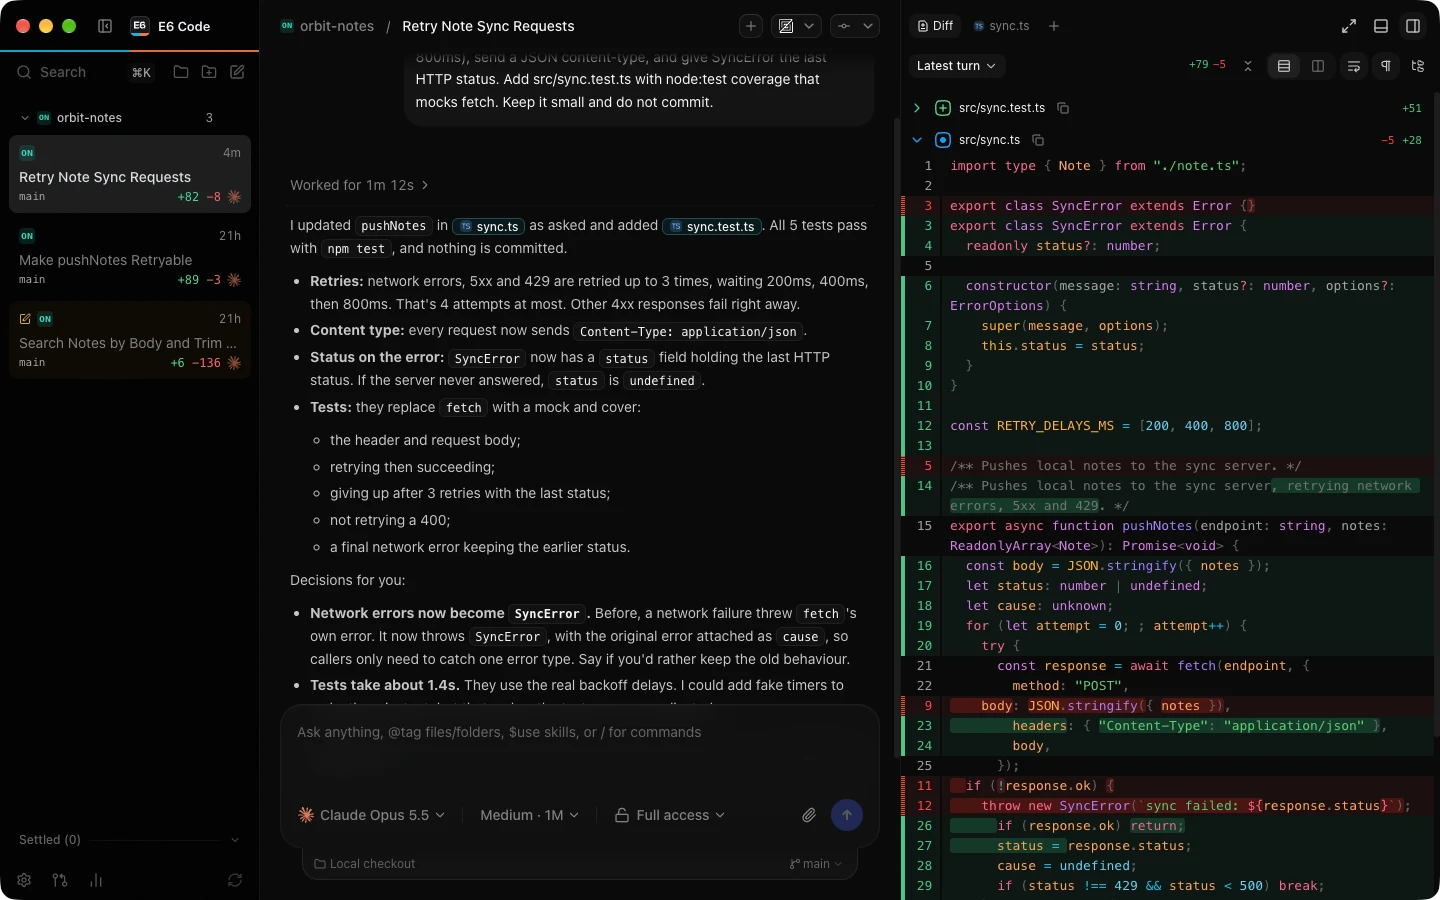Collapse the left sidebar panel icon

105,26
